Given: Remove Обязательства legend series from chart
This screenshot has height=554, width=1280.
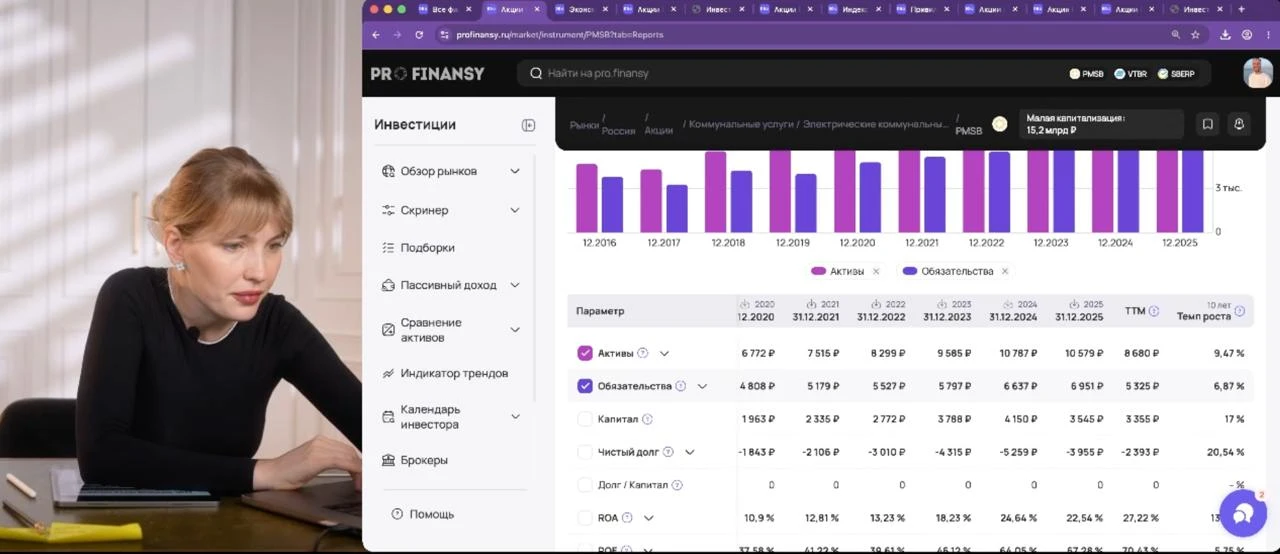Looking at the screenshot, I should click(1005, 271).
